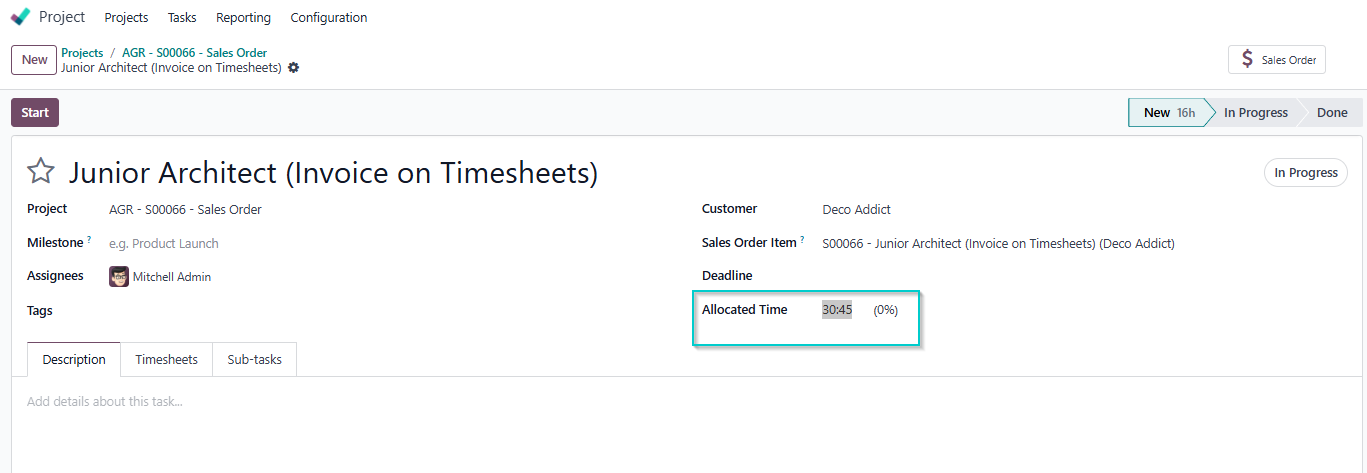Viewport: 1367px width, 473px height.
Task: Click the New record button
Action: tap(34, 60)
